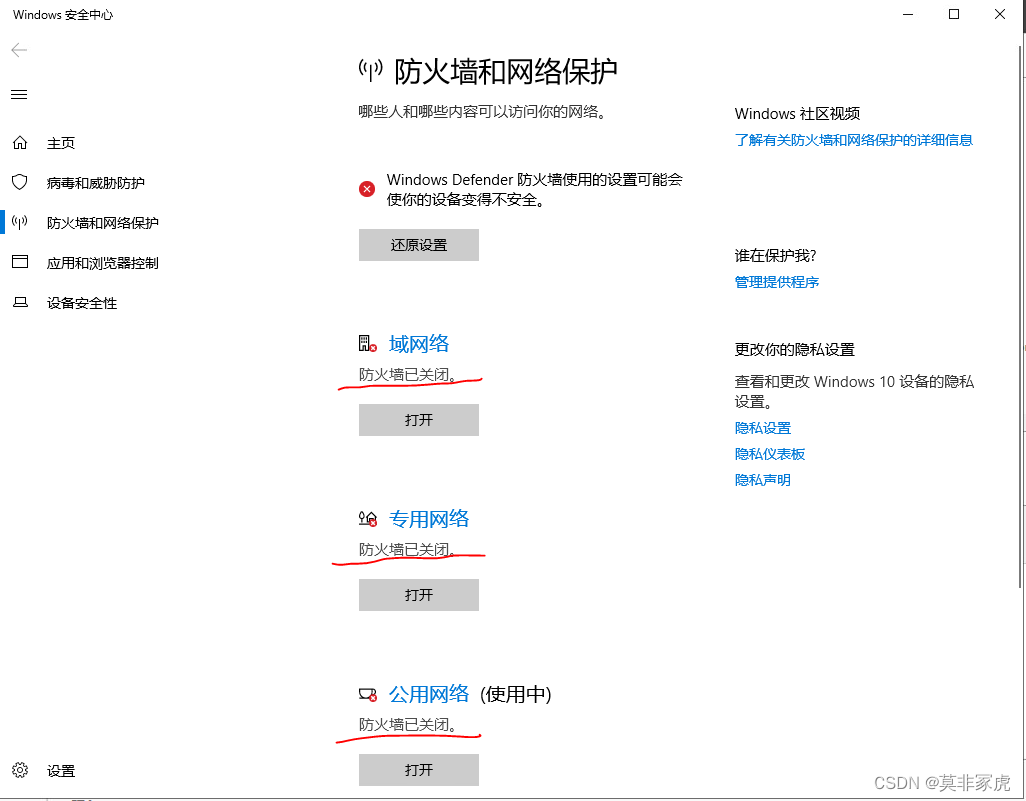The image size is (1026, 801).
Task: Click the antenna icon in the page title
Action: click(370, 70)
